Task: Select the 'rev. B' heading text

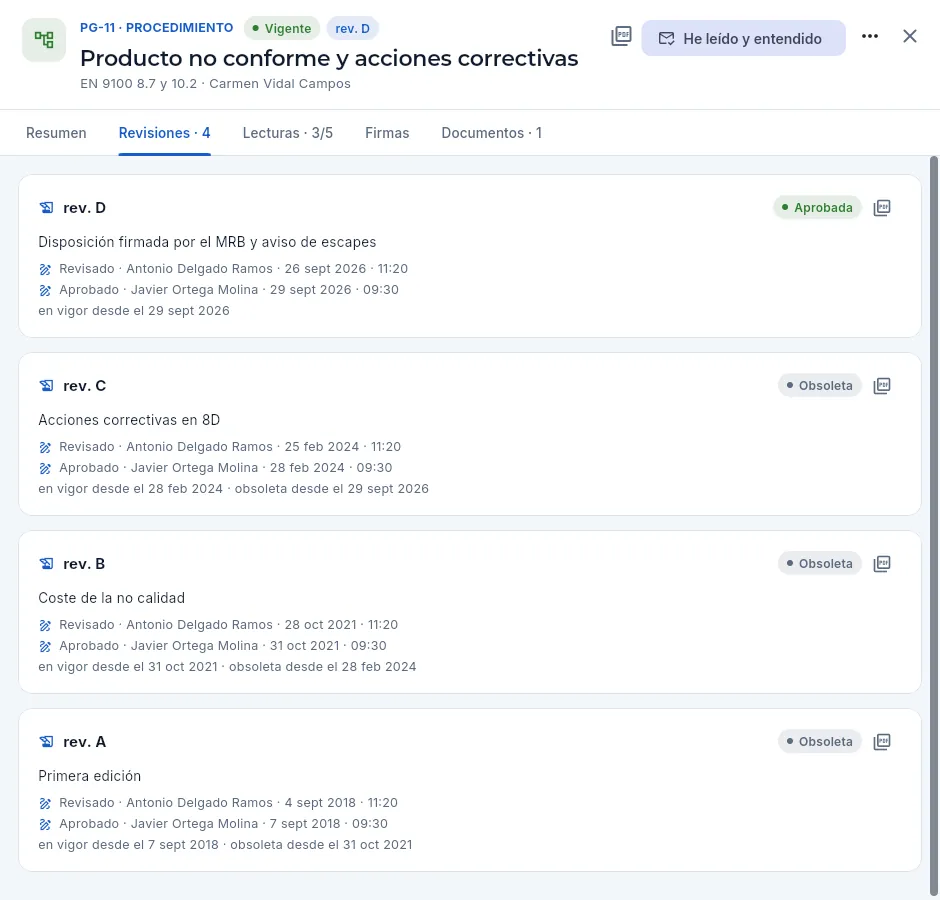Action: [x=84, y=564]
